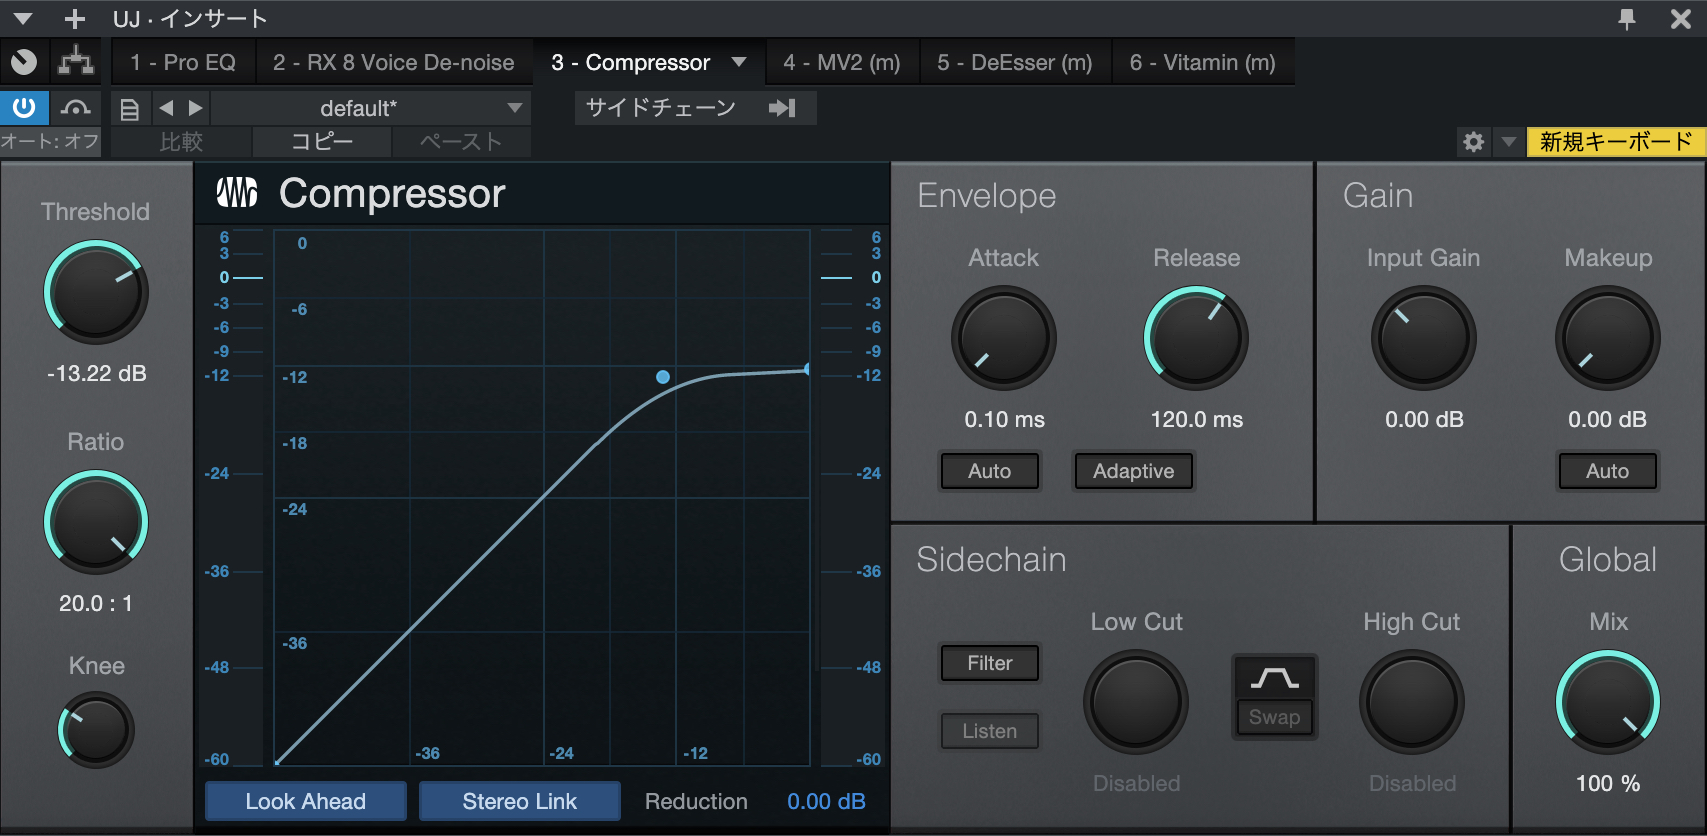Click the automation read mode icon
Image resolution: width=1707 pixels, height=836 pixels.
[x=76, y=108]
